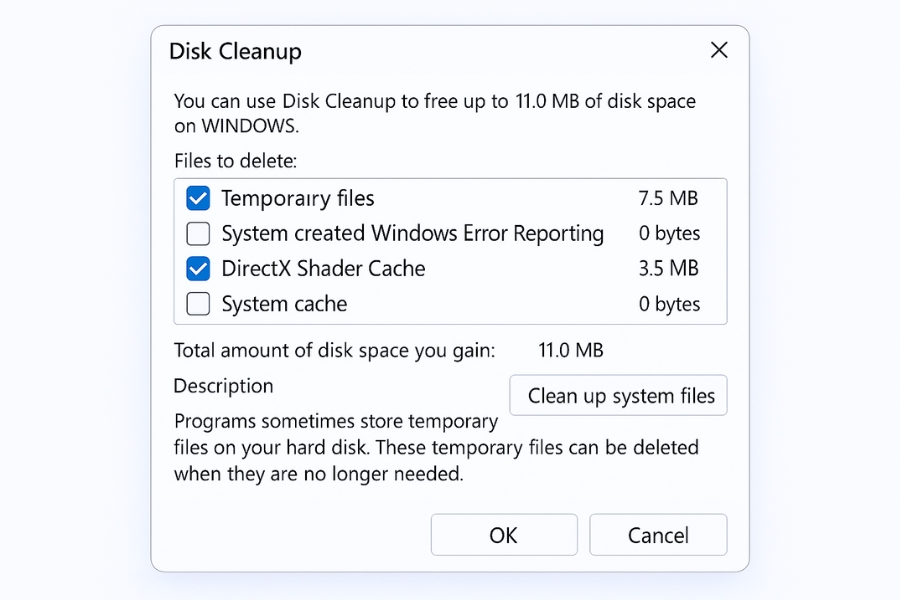Click the Cancel button
This screenshot has height=600, width=900.
(x=658, y=534)
